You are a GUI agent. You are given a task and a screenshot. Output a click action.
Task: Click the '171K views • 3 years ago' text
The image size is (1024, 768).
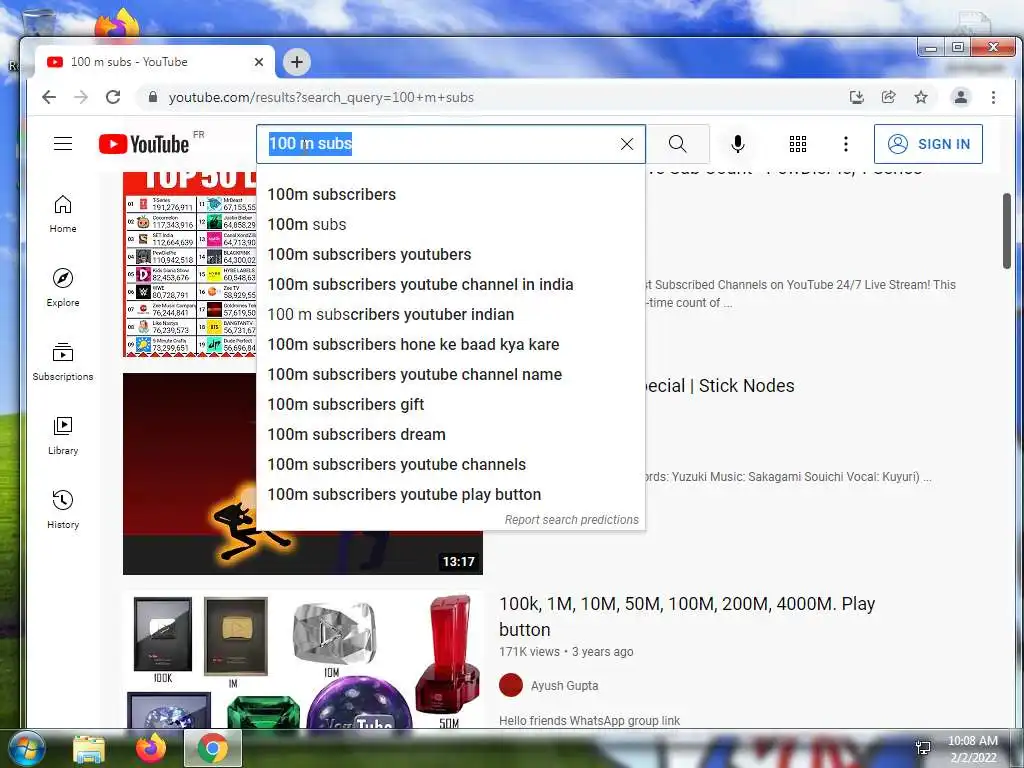(x=566, y=652)
